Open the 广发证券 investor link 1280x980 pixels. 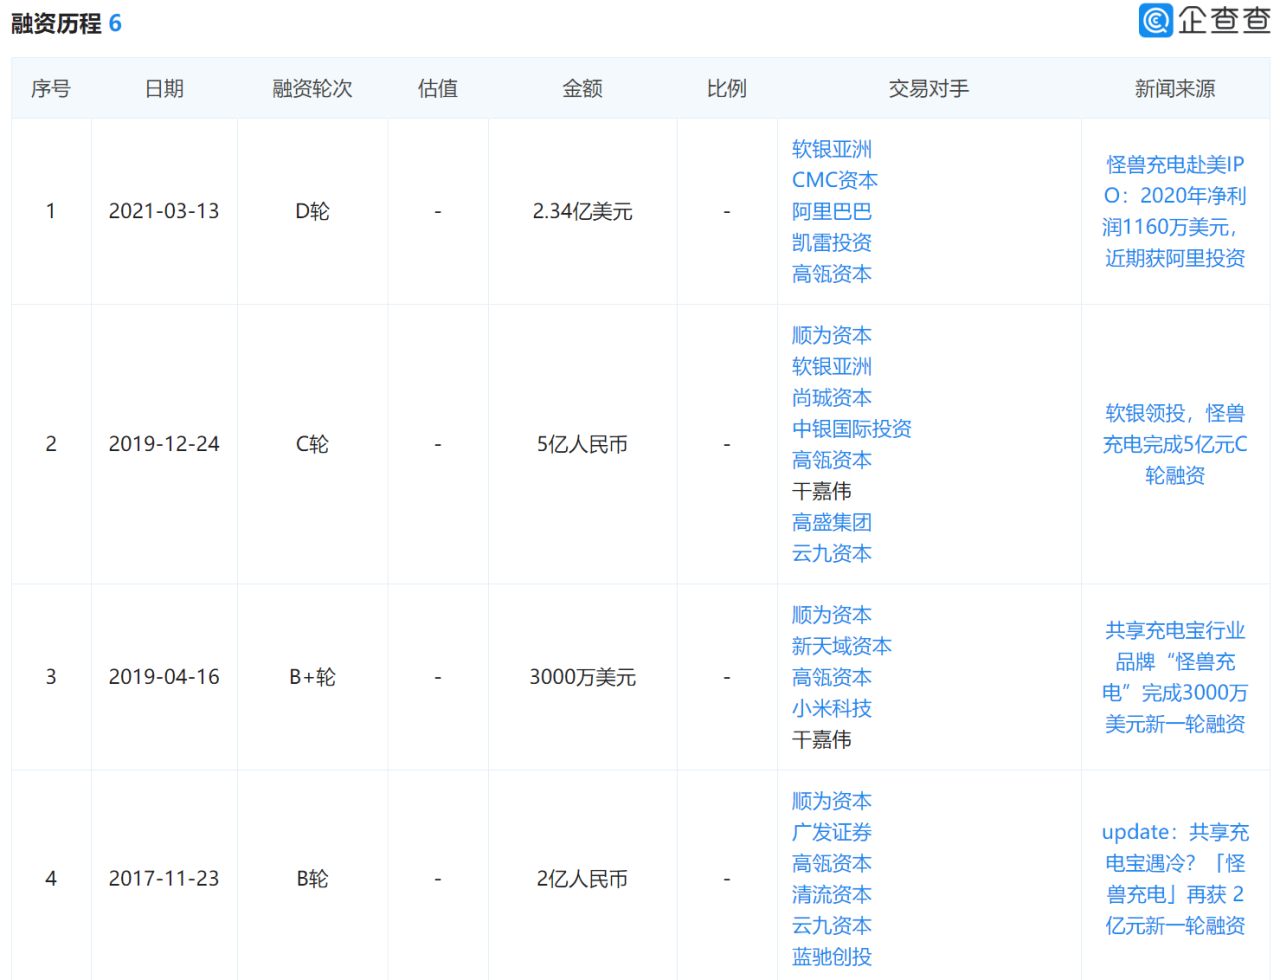pyautogui.click(x=831, y=832)
